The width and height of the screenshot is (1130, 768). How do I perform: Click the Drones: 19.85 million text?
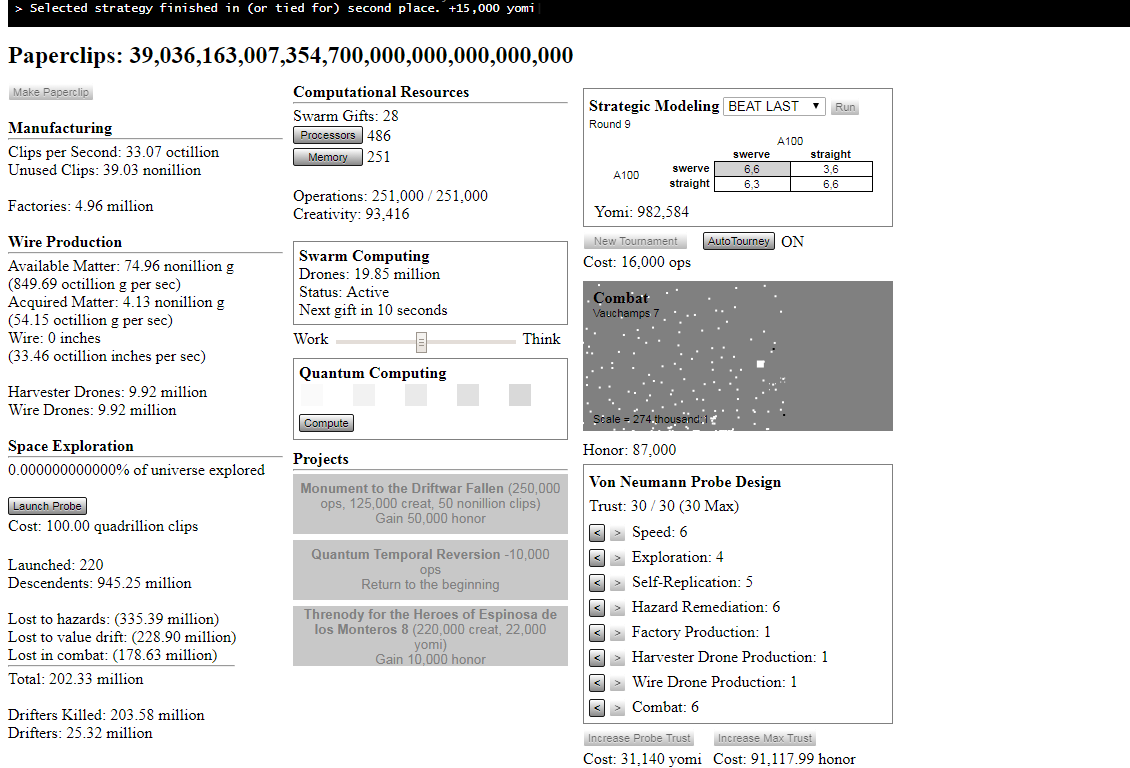[370, 274]
